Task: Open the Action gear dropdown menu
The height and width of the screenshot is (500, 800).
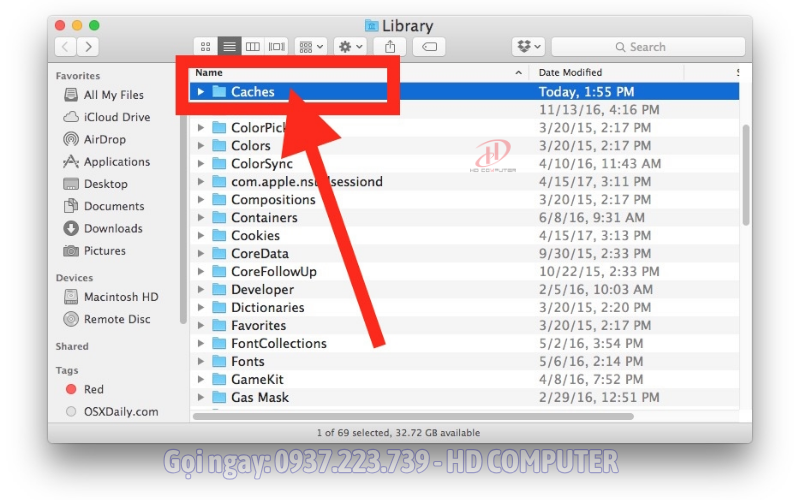Action: click(350, 47)
